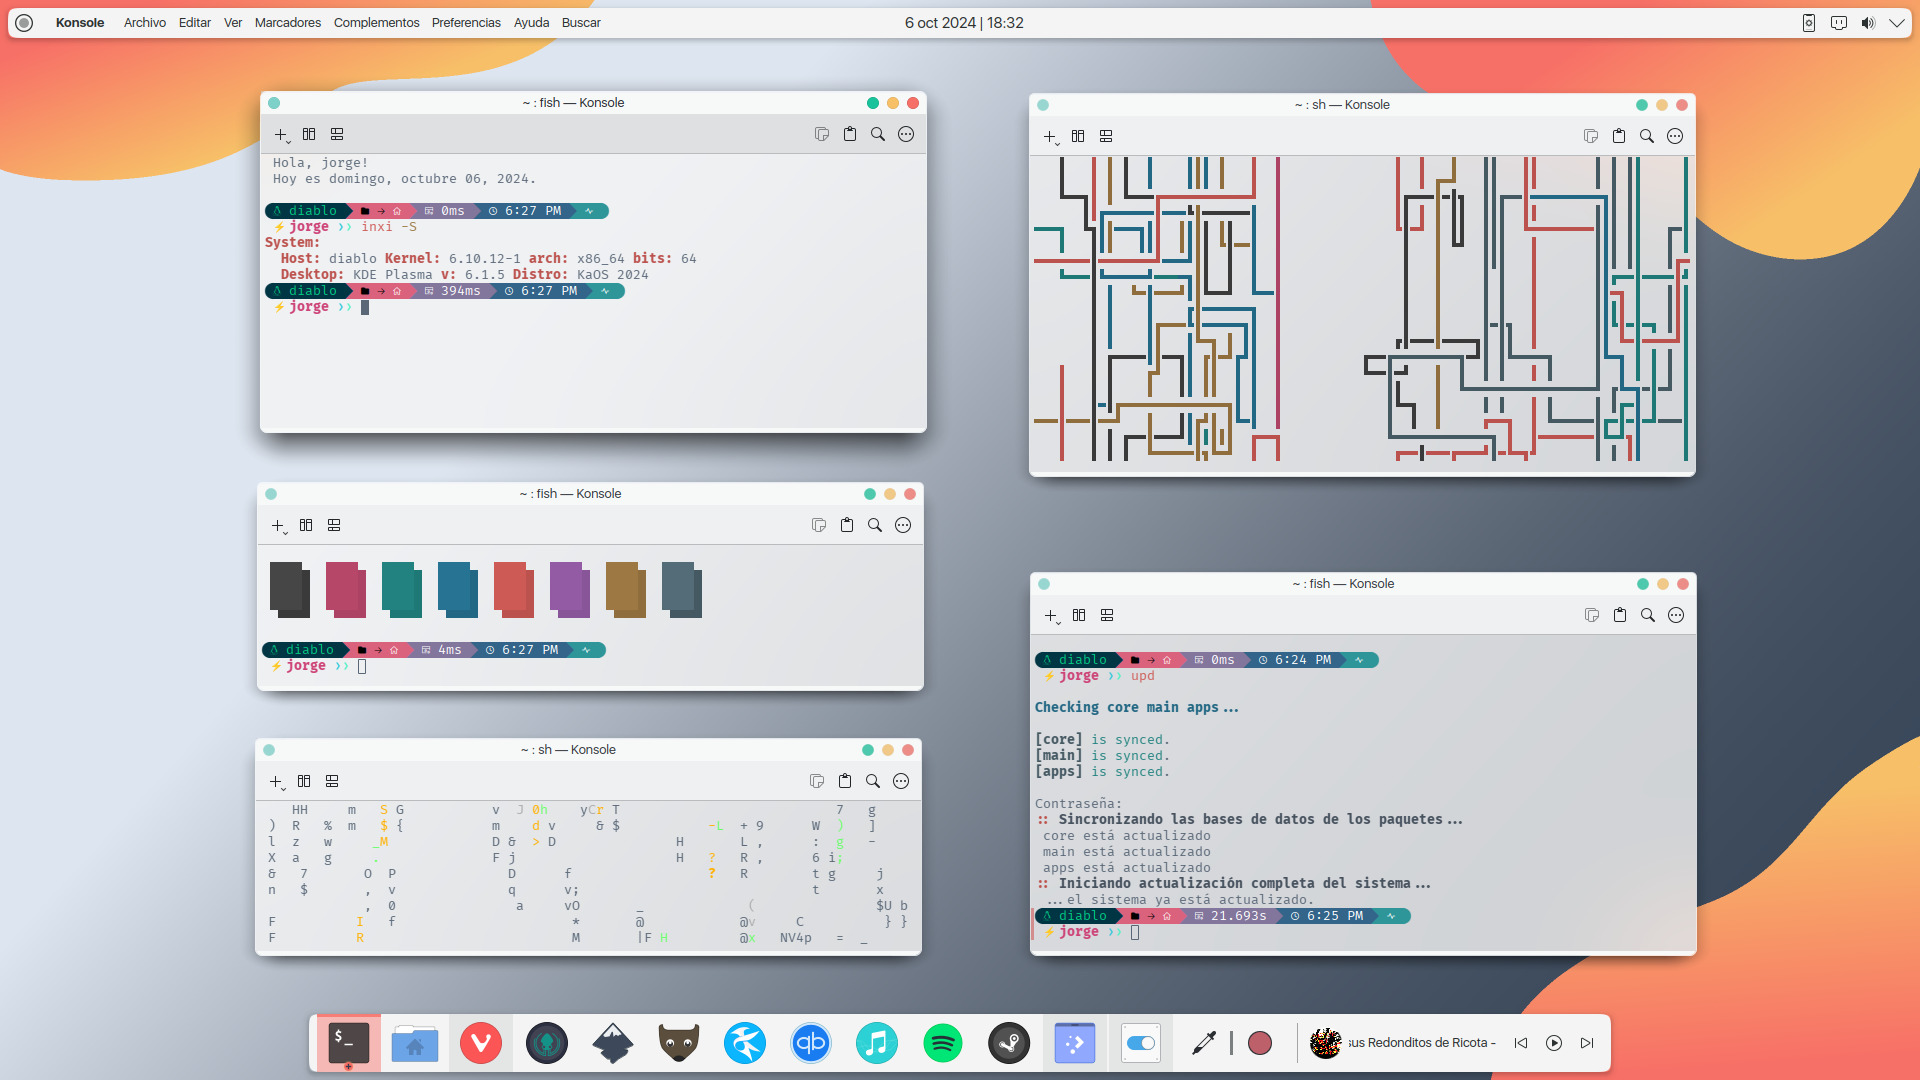The width and height of the screenshot is (1920, 1080).
Task: Open search in matrix sh Konsole window
Action: coord(873,781)
